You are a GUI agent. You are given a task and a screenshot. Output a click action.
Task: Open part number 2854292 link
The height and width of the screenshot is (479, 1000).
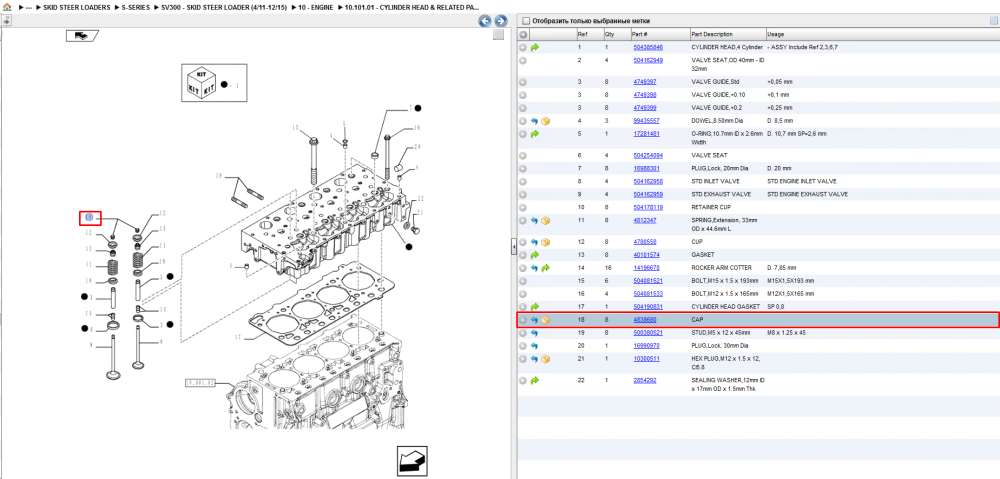click(644, 380)
